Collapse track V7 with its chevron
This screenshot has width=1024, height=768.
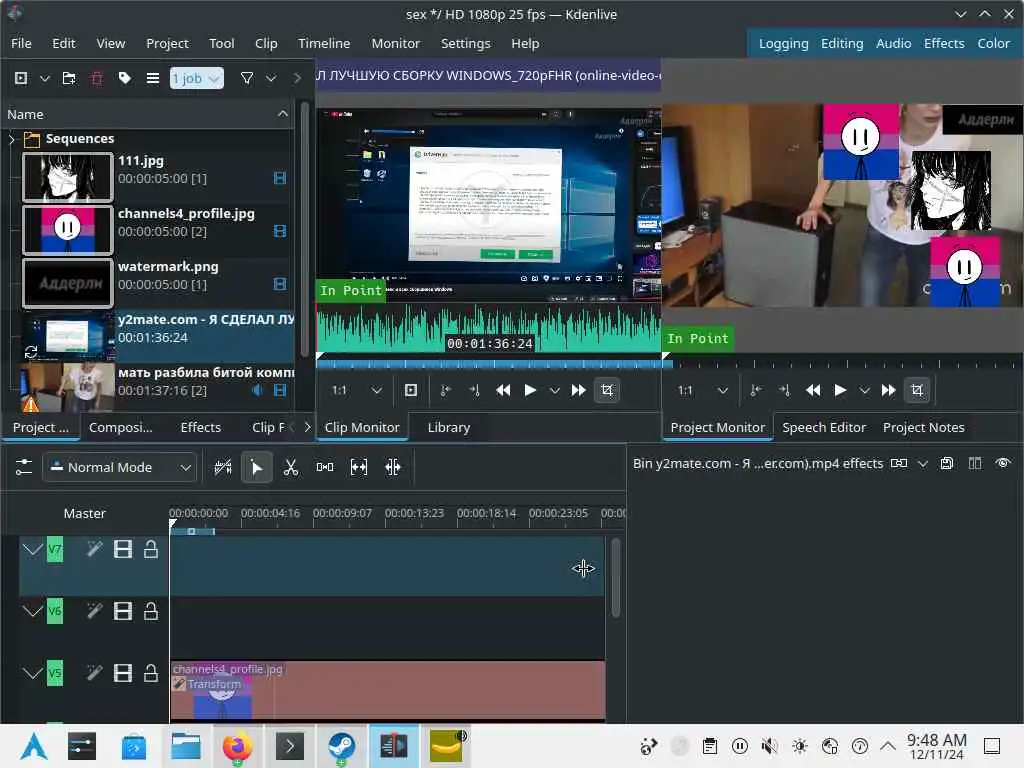32,549
